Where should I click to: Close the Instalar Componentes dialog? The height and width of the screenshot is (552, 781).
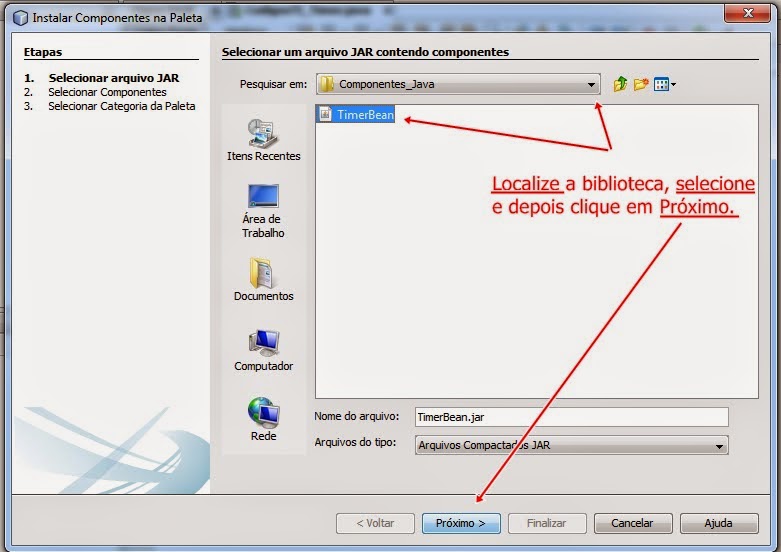click(747, 13)
